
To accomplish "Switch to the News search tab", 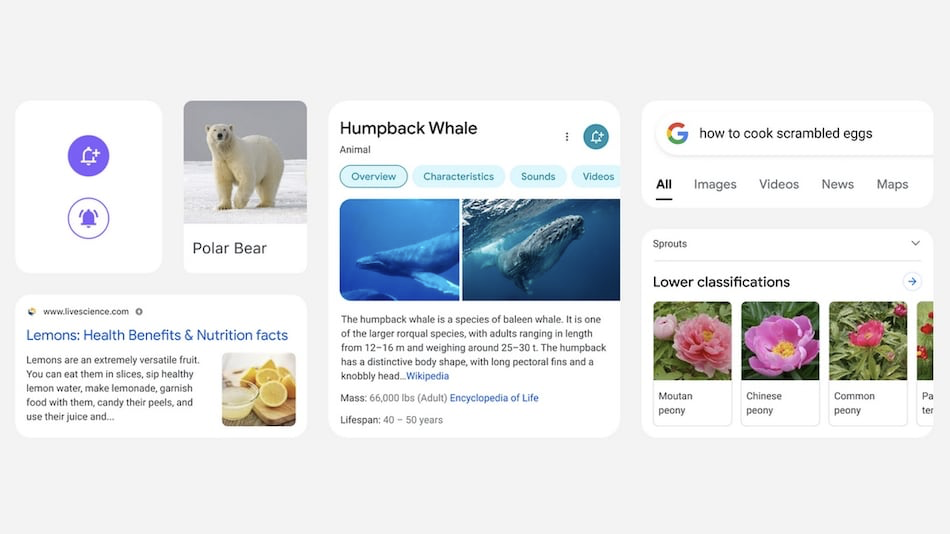I will [837, 184].
